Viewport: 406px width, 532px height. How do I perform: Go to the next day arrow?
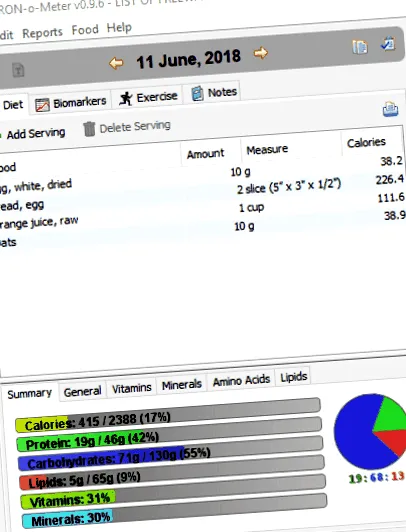(261, 53)
